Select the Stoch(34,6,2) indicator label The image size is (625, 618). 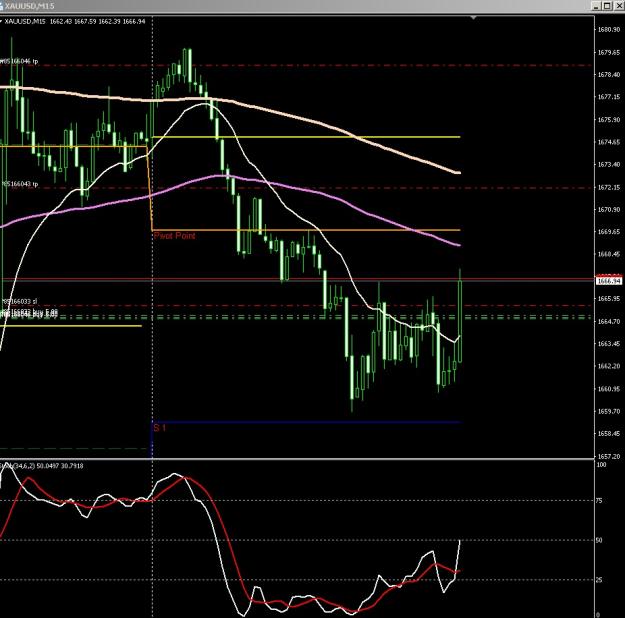pos(42,466)
